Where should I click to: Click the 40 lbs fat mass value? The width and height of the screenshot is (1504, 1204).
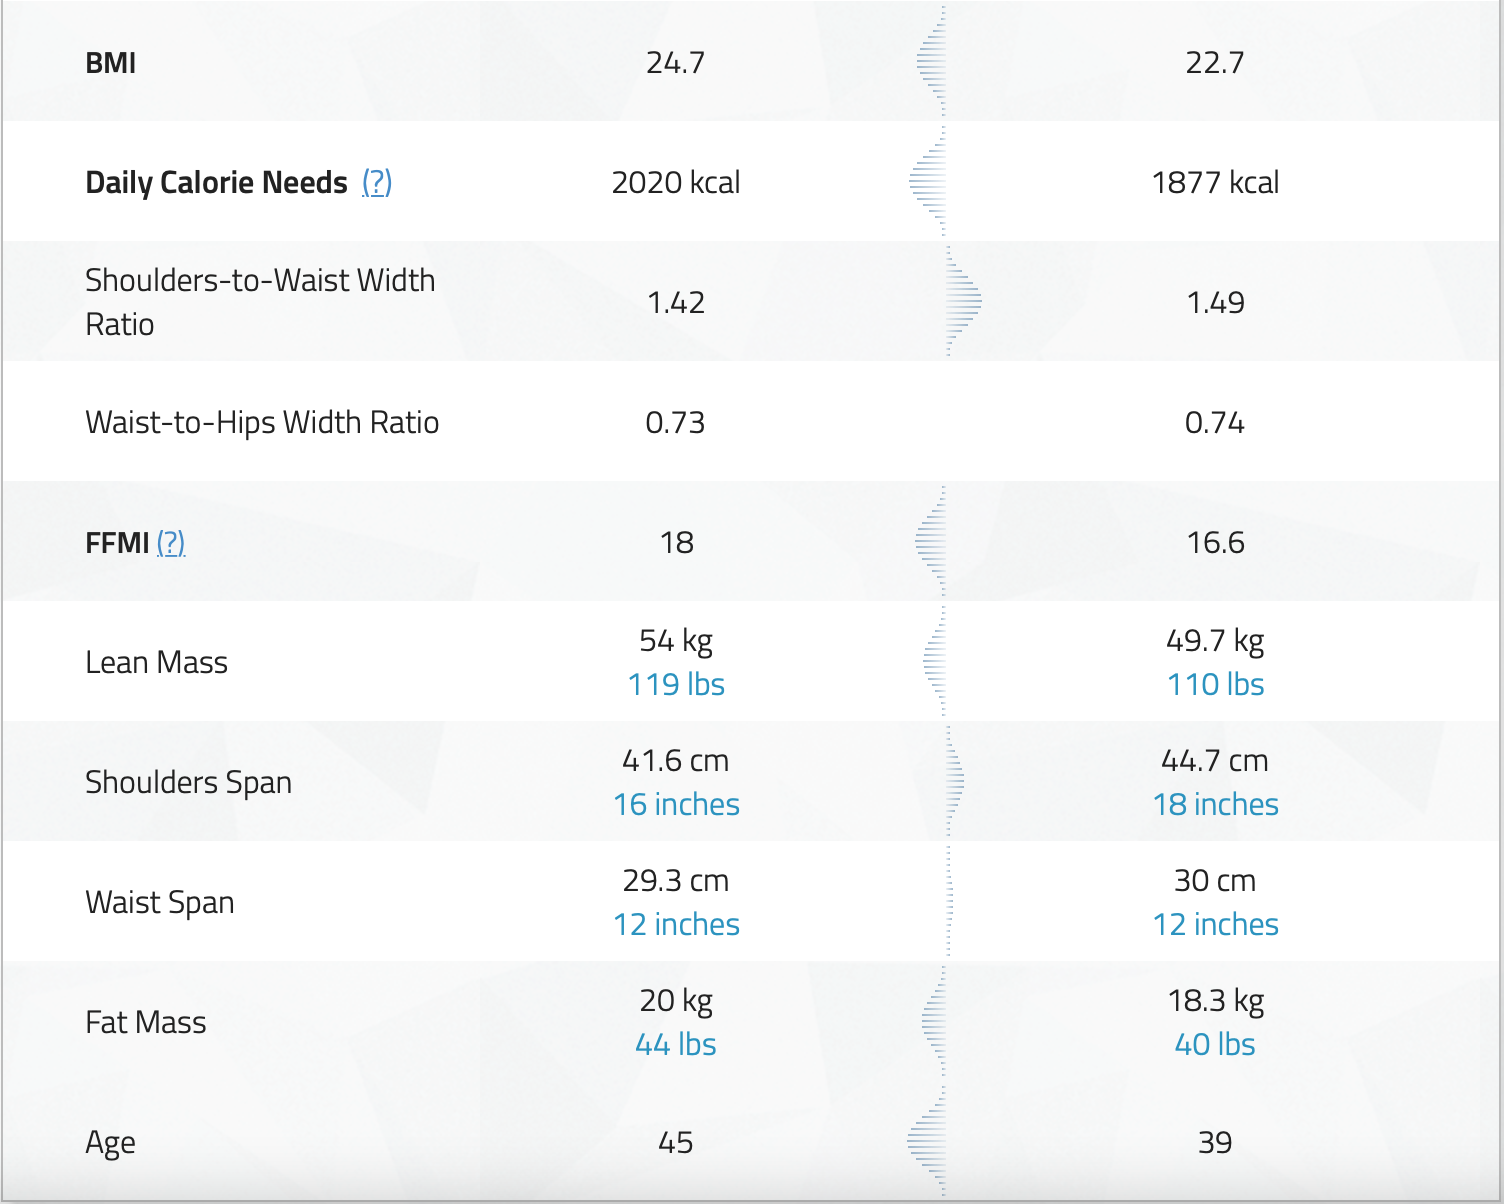(1215, 1044)
